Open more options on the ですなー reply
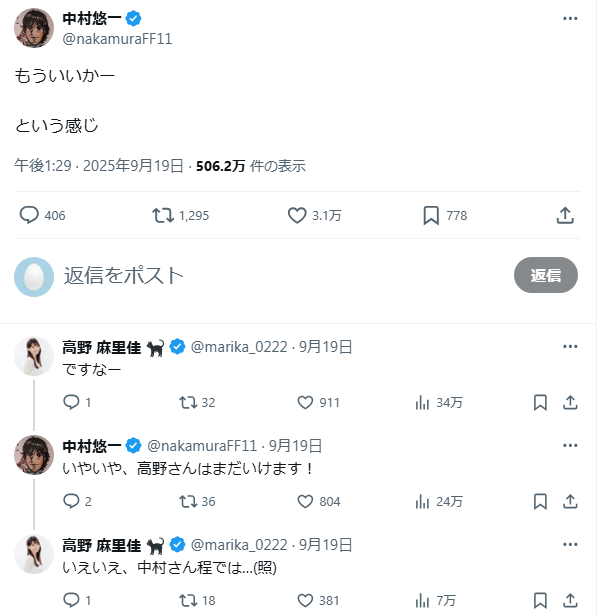This screenshot has width=602, height=616. coord(570,347)
